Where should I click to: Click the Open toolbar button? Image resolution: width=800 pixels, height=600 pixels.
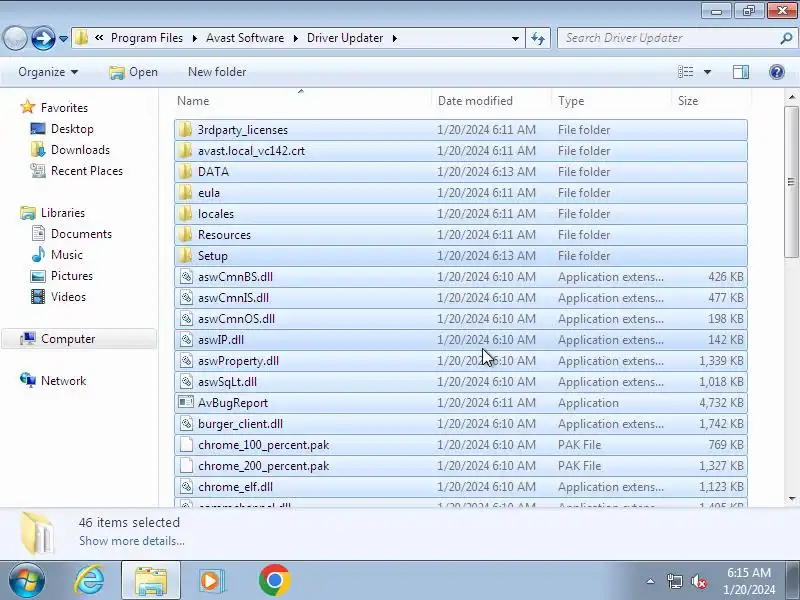pos(133,72)
